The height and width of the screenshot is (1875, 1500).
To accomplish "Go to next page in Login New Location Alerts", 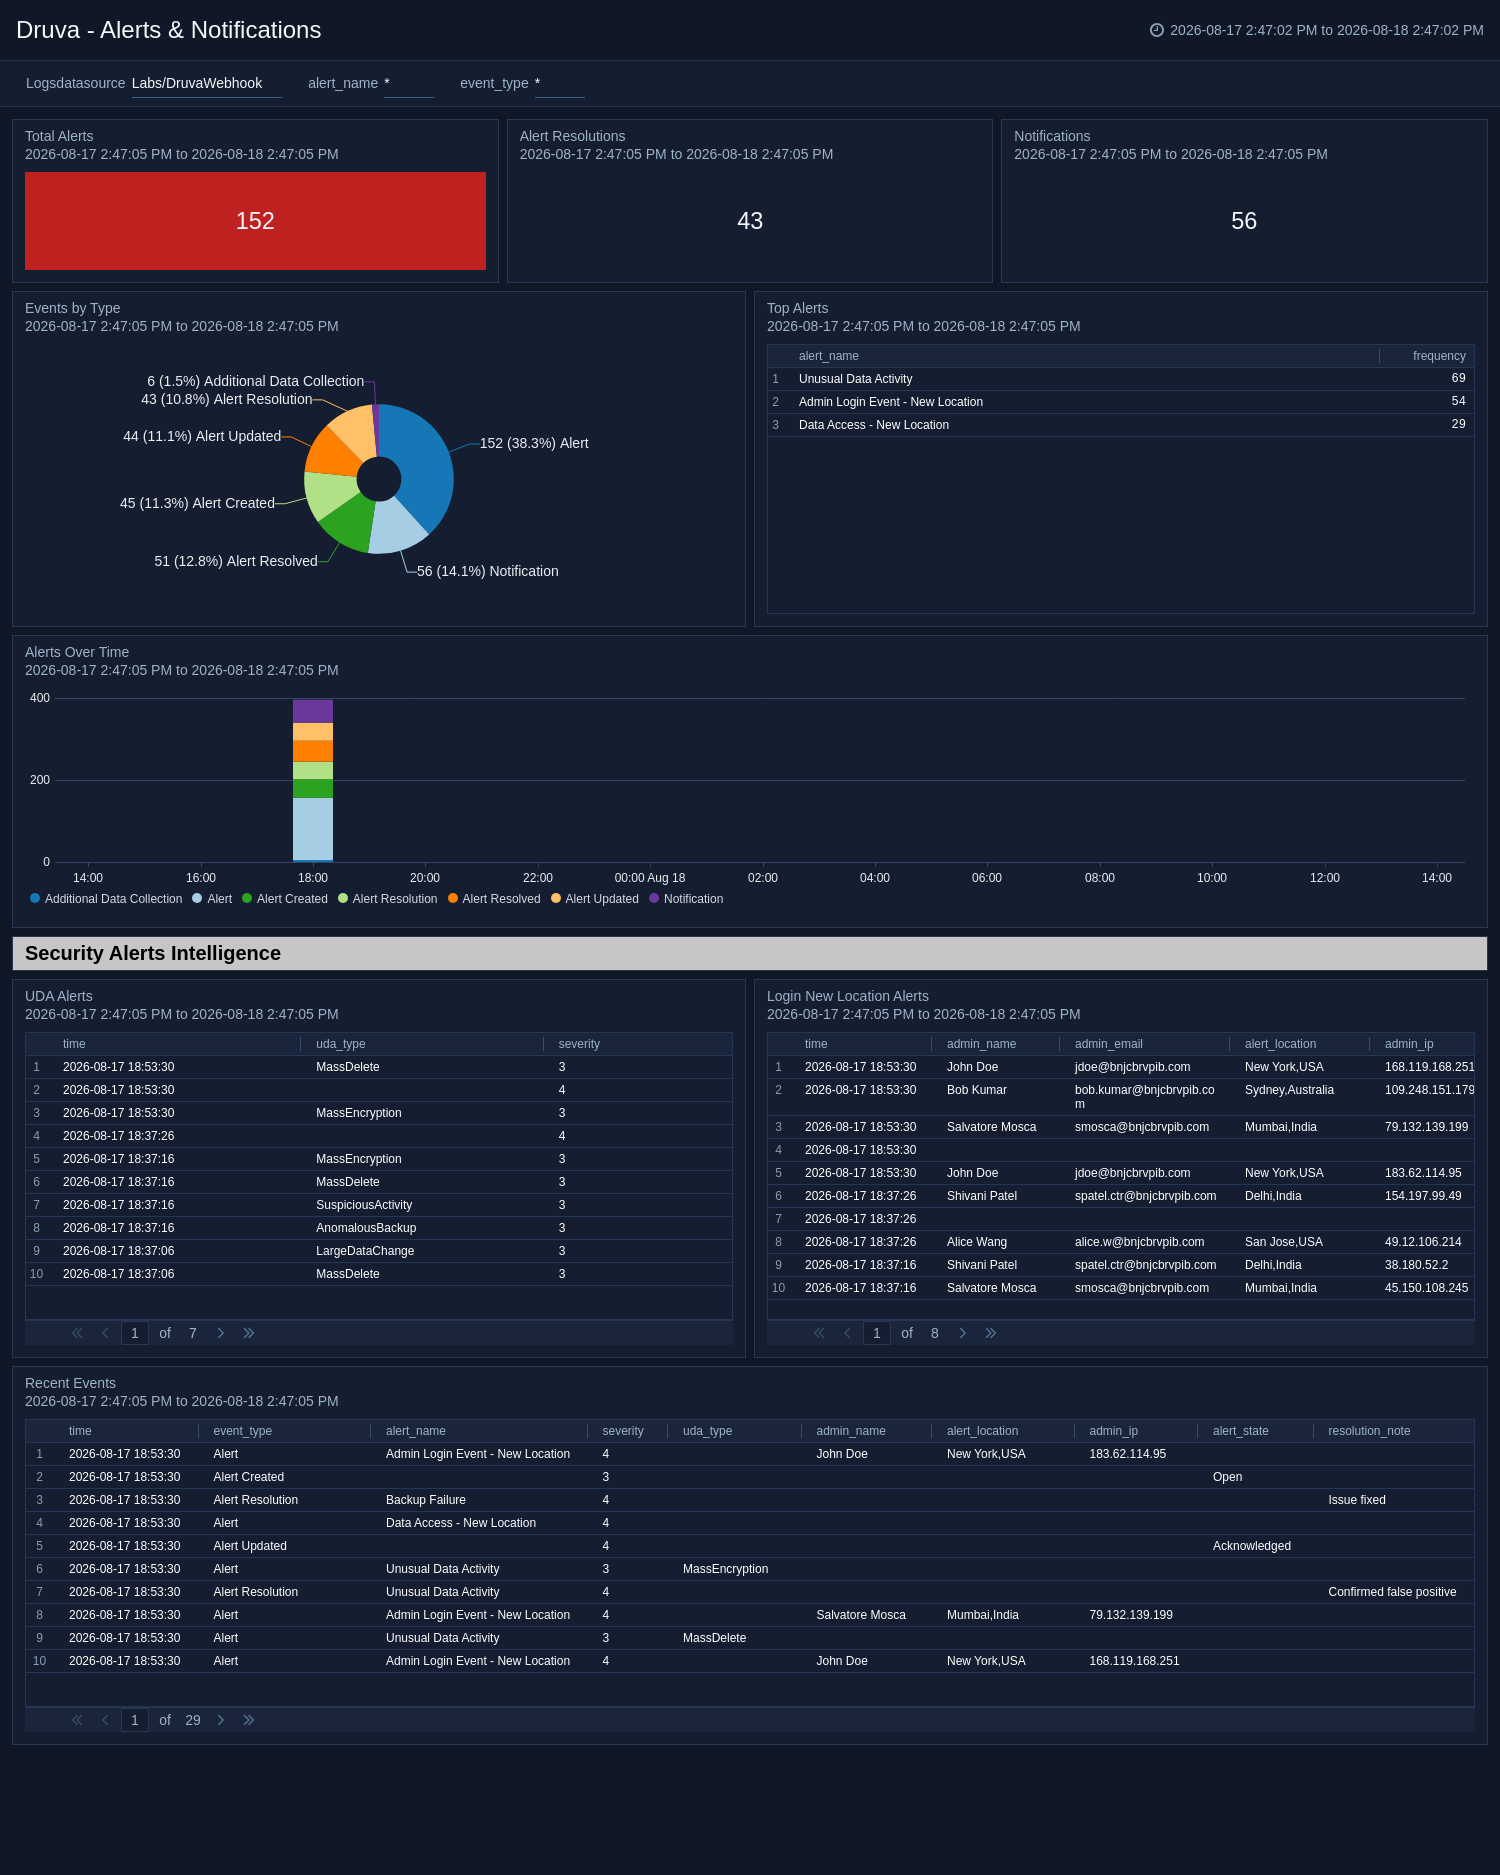I will pos(963,1333).
